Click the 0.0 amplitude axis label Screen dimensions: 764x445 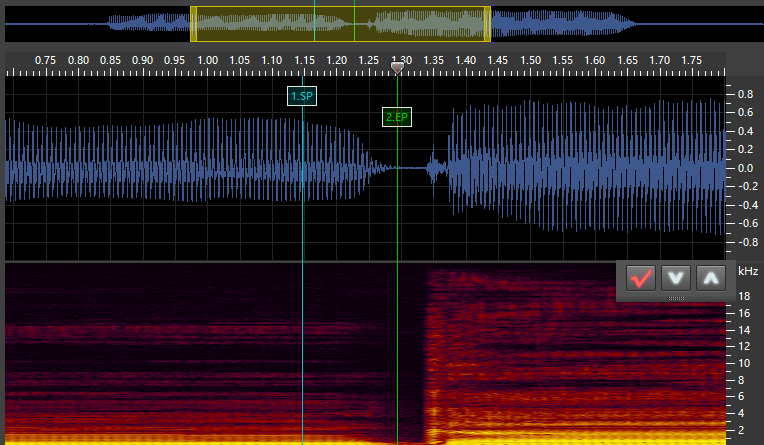pos(745,168)
